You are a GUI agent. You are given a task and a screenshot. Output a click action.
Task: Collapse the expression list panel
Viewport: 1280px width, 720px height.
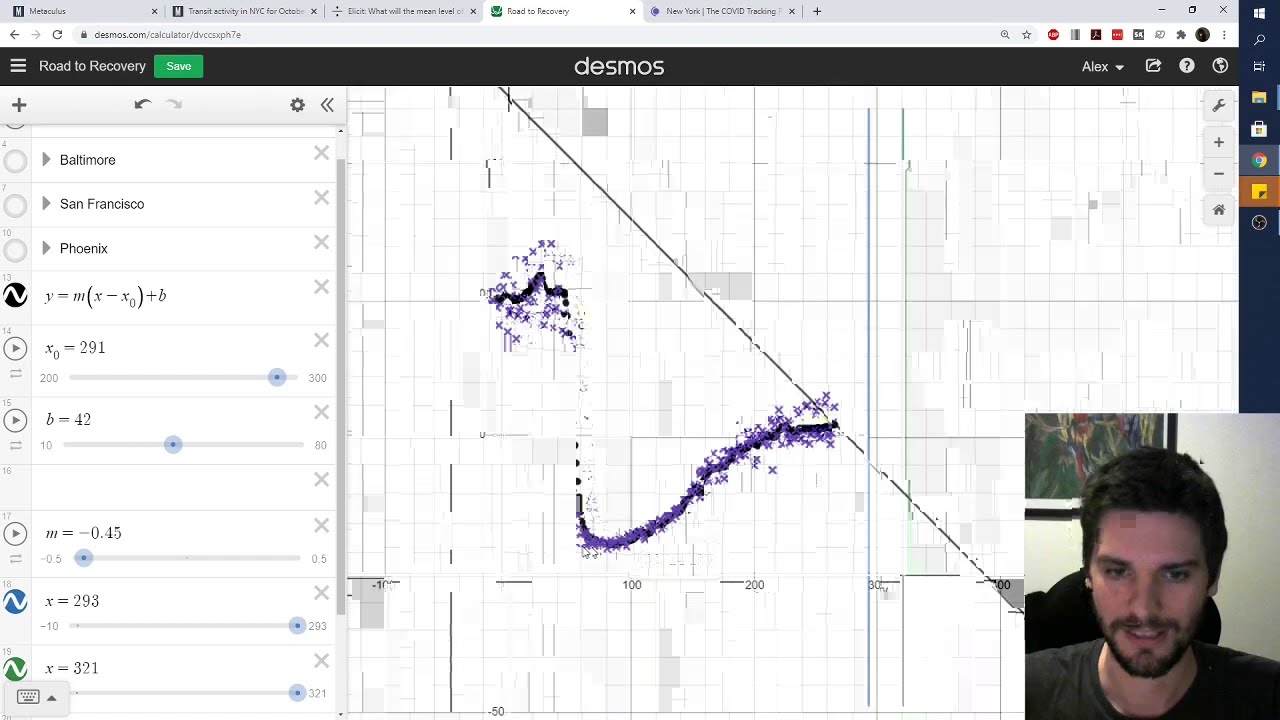(x=327, y=104)
